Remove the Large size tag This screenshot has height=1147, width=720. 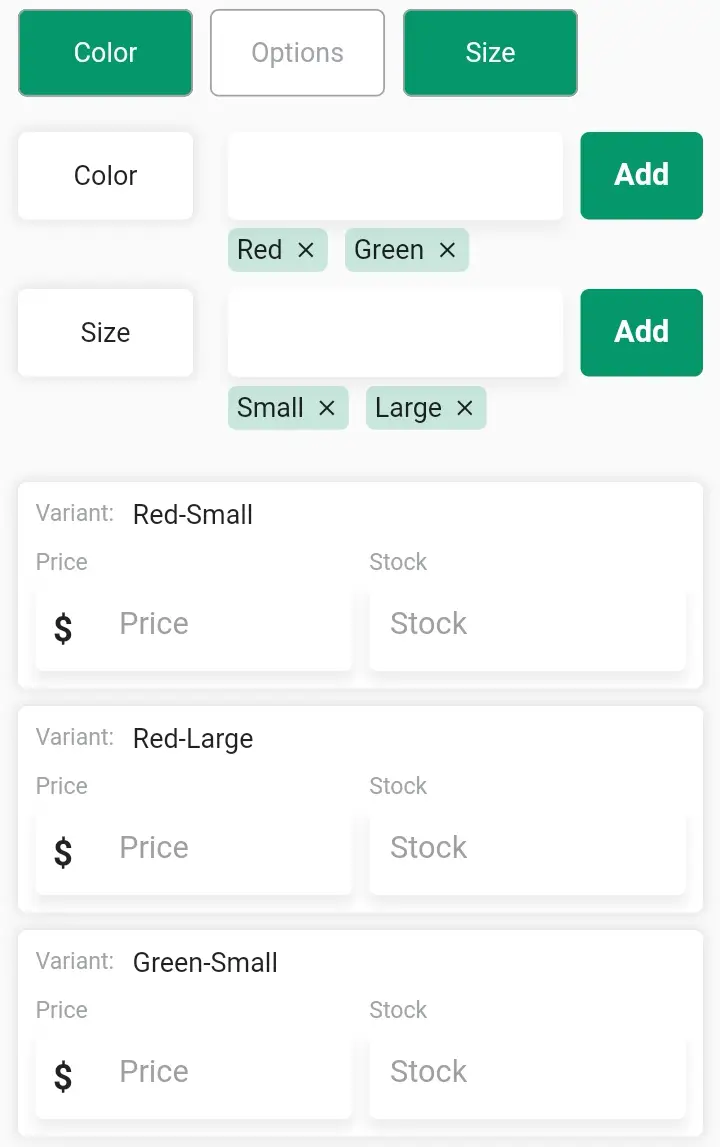[465, 408]
